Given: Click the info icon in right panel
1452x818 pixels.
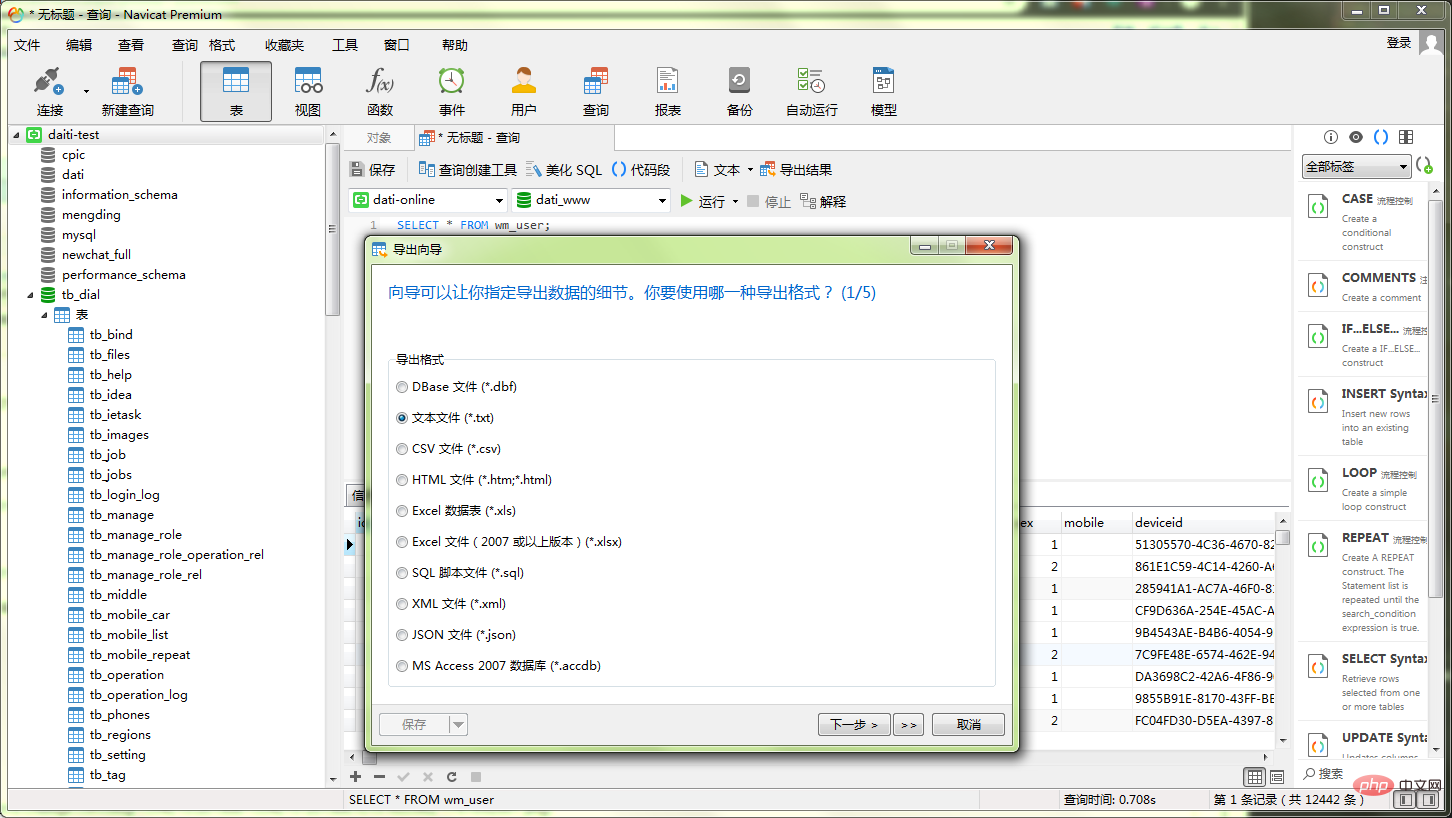Looking at the screenshot, I should tap(1331, 138).
